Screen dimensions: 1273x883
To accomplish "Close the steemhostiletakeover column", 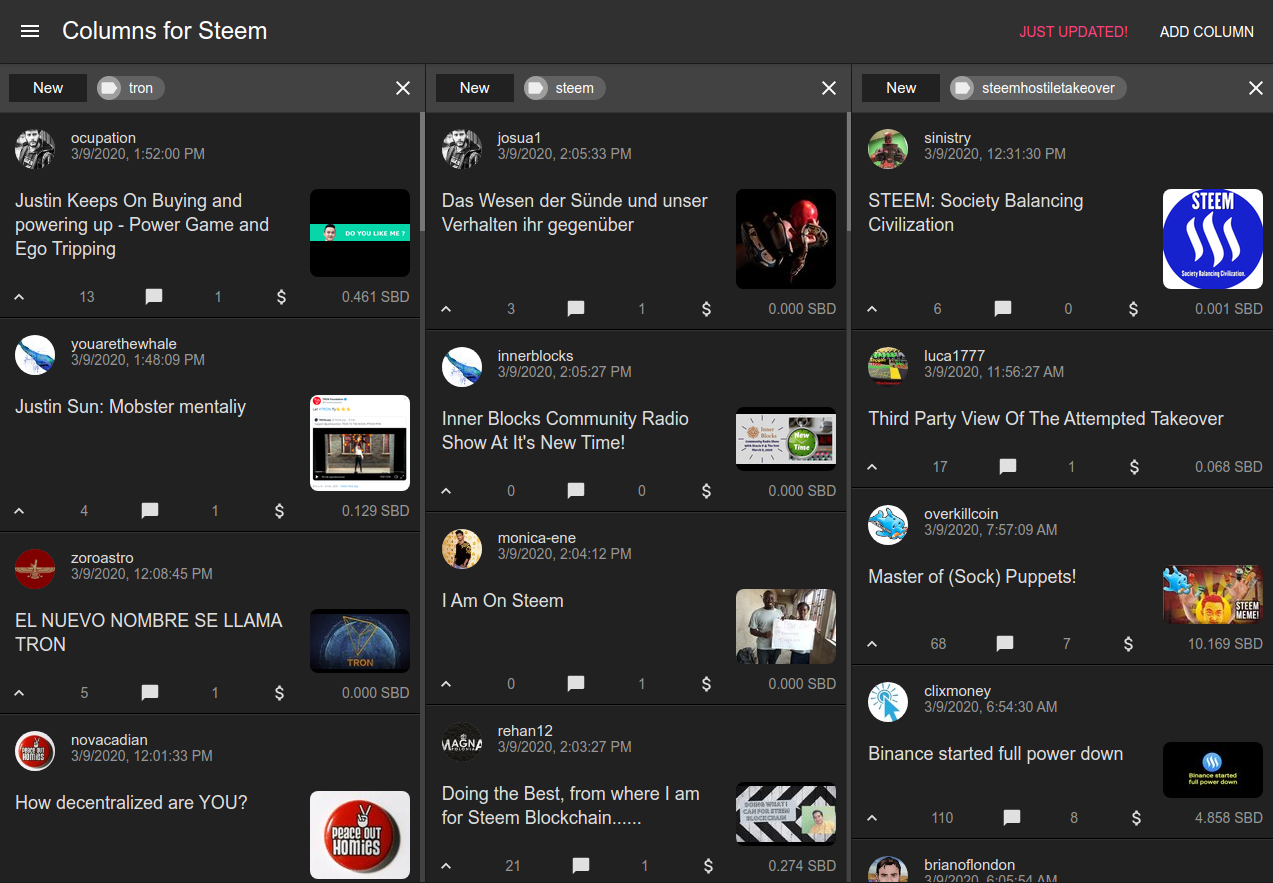I will pyautogui.click(x=1256, y=88).
